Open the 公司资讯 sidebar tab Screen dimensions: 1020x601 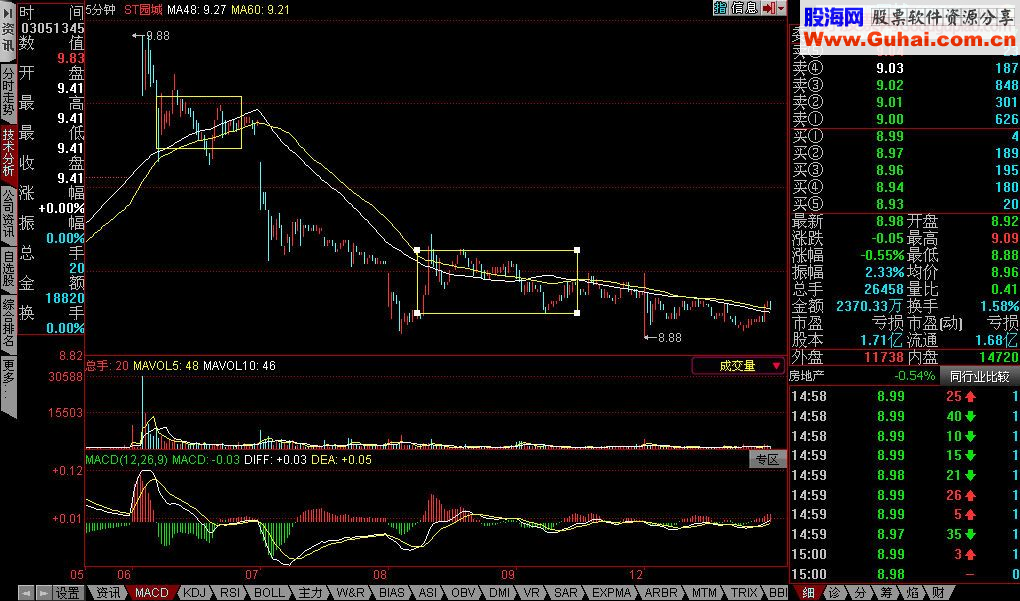pyautogui.click(x=7, y=213)
